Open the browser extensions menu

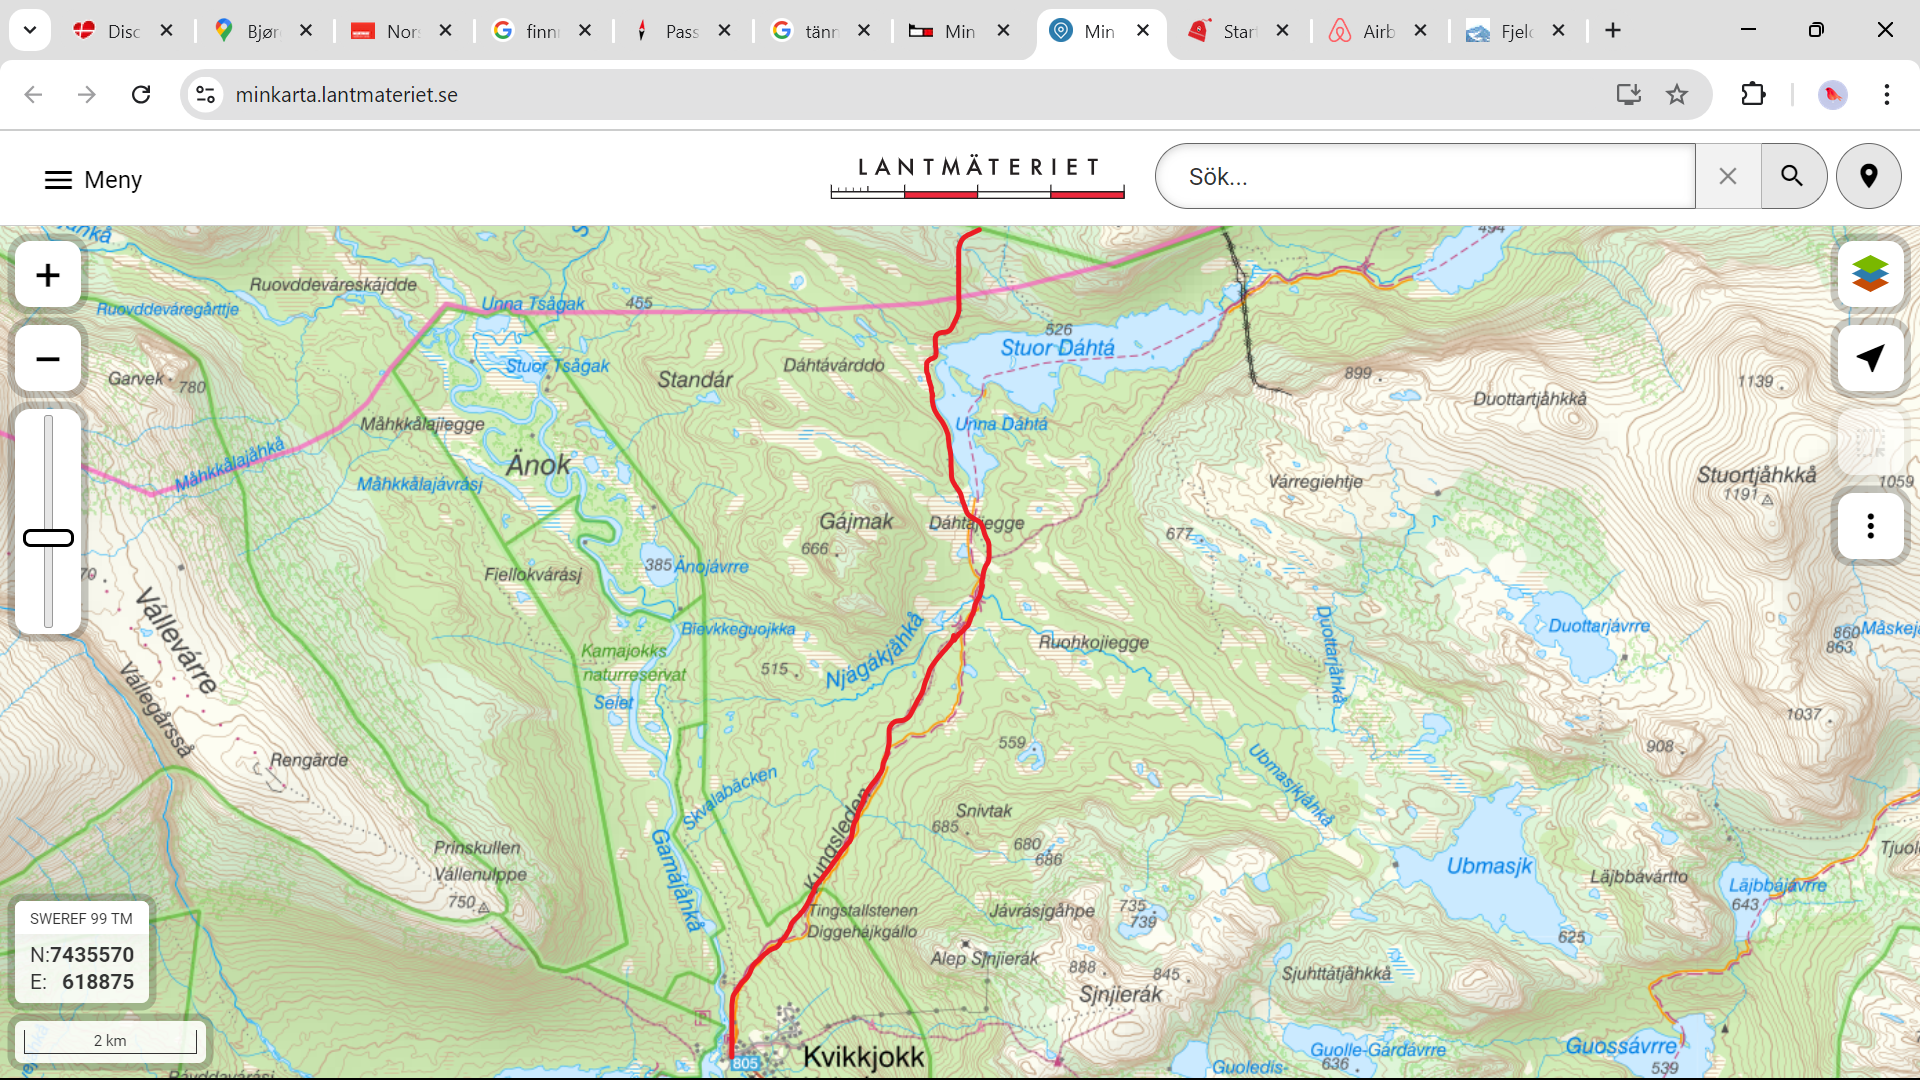coord(1753,94)
